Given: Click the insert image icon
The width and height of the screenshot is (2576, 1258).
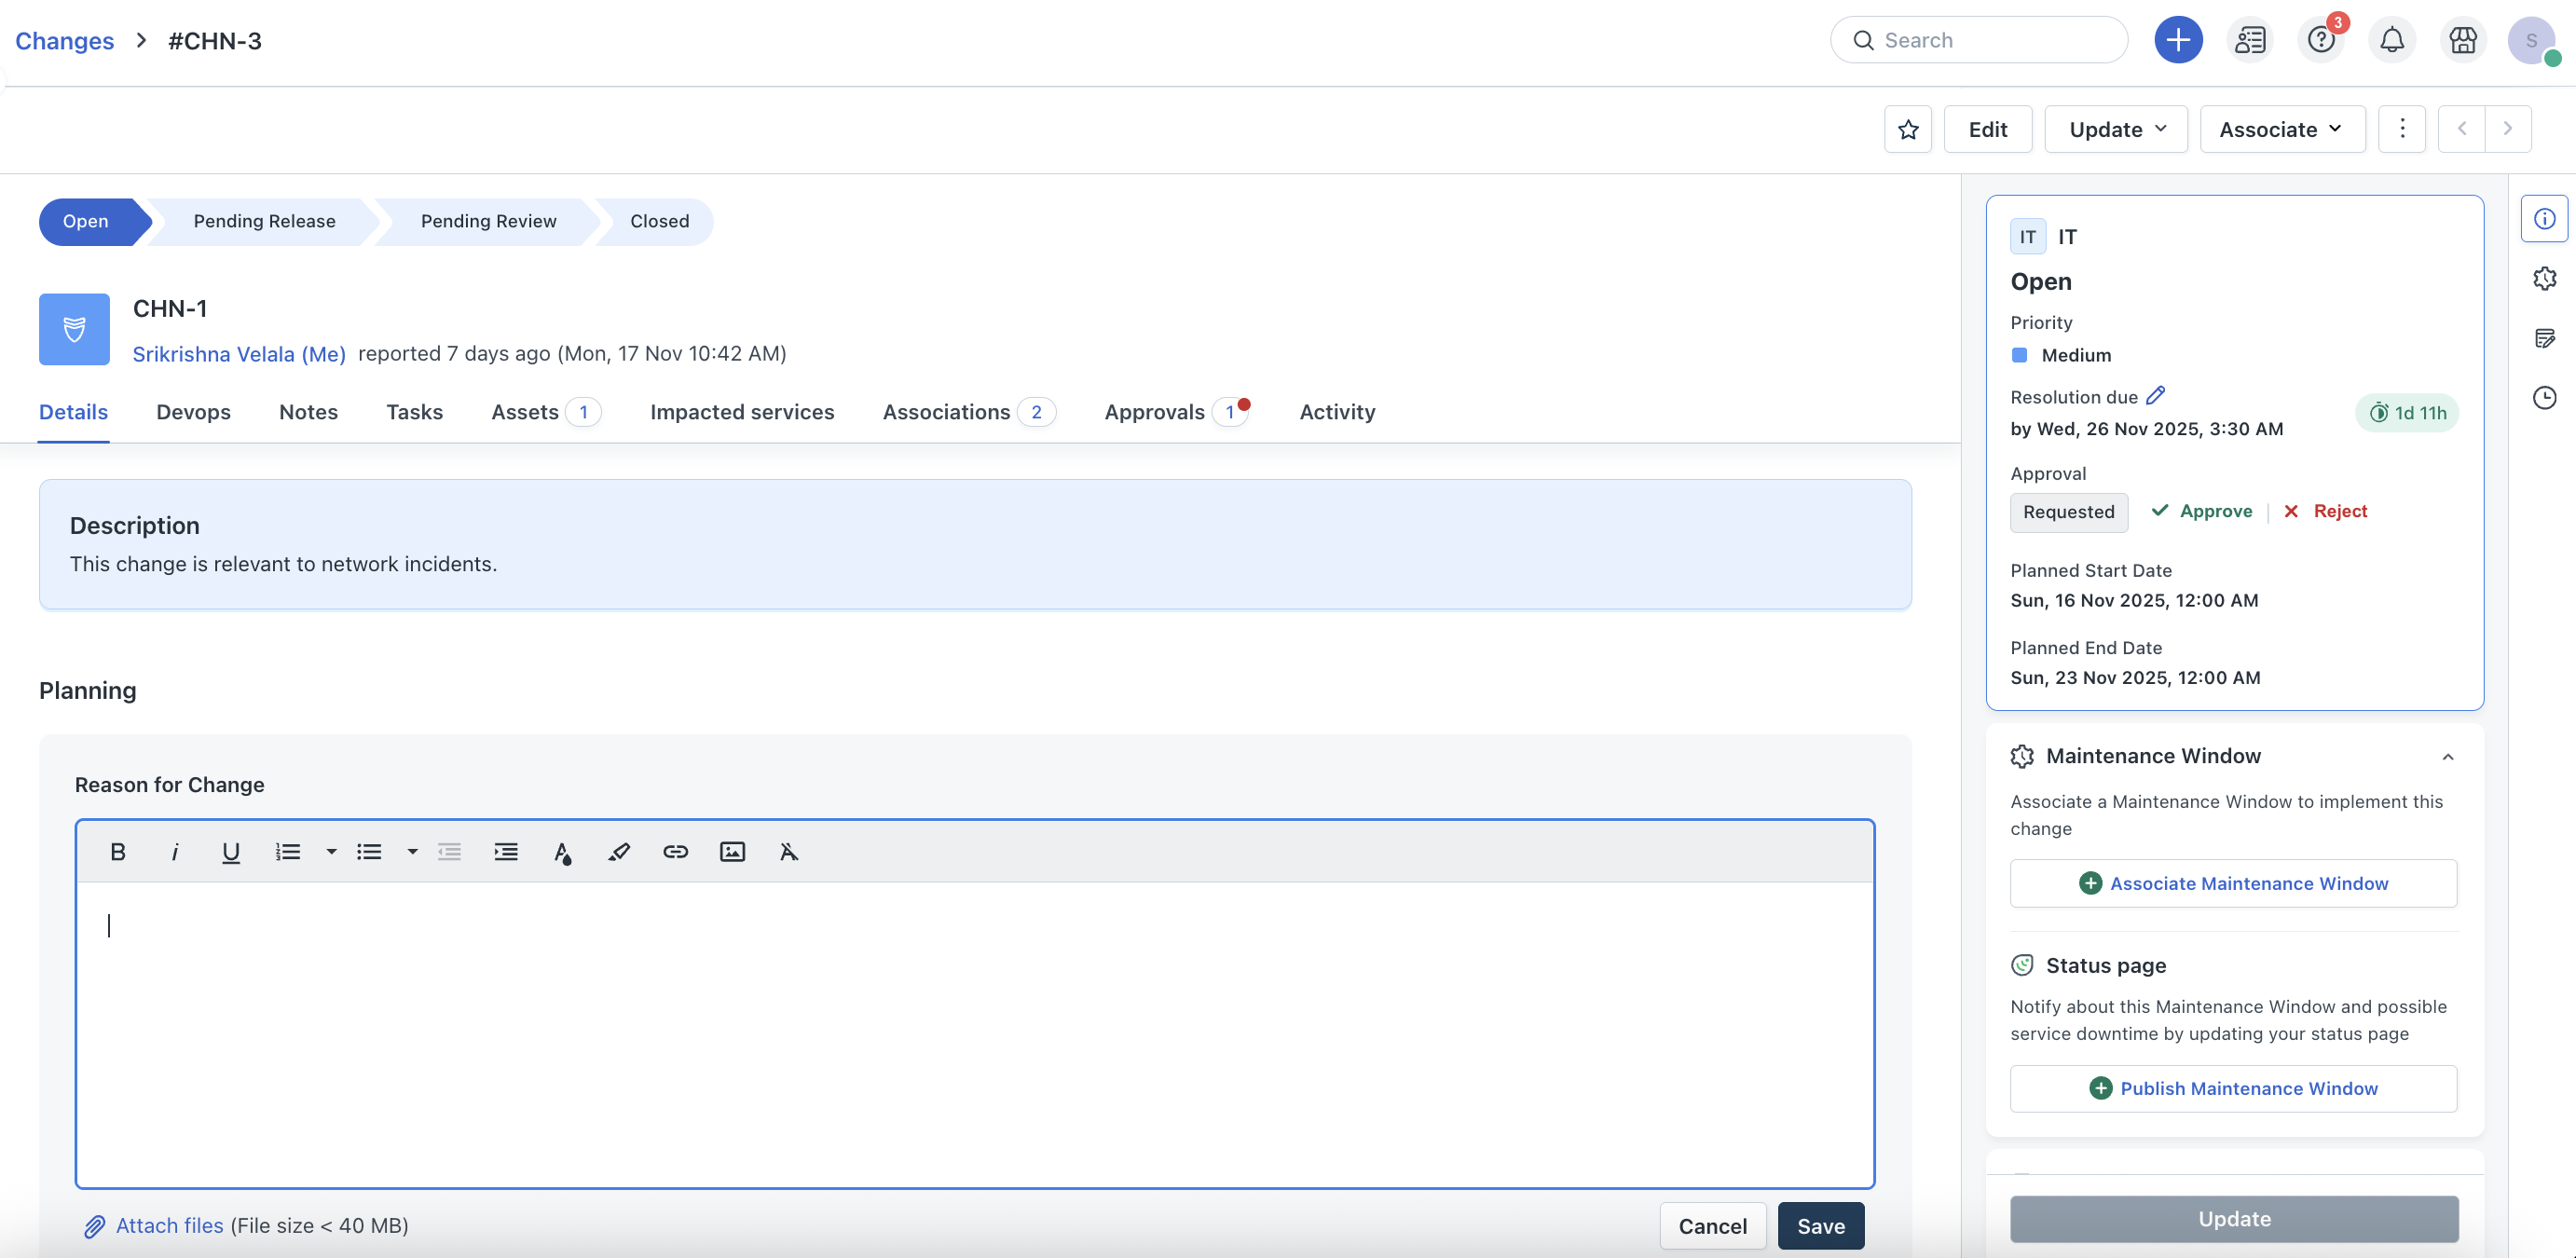Looking at the screenshot, I should [x=732, y=852].
